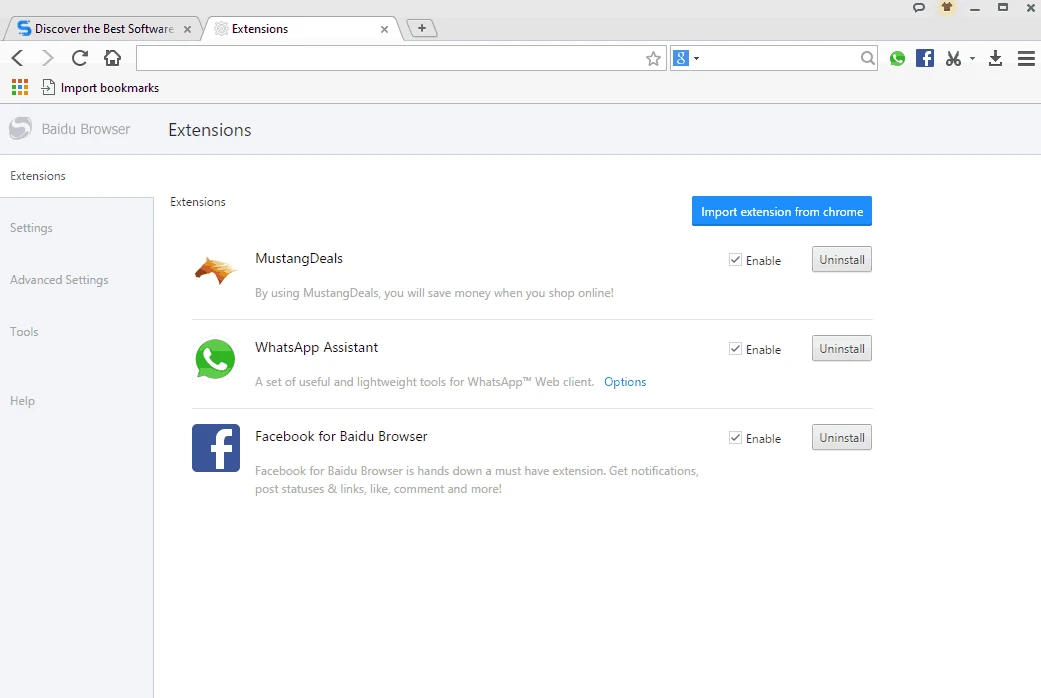Select the scissors screenshot tool
1041x698 pixels.
953,58
